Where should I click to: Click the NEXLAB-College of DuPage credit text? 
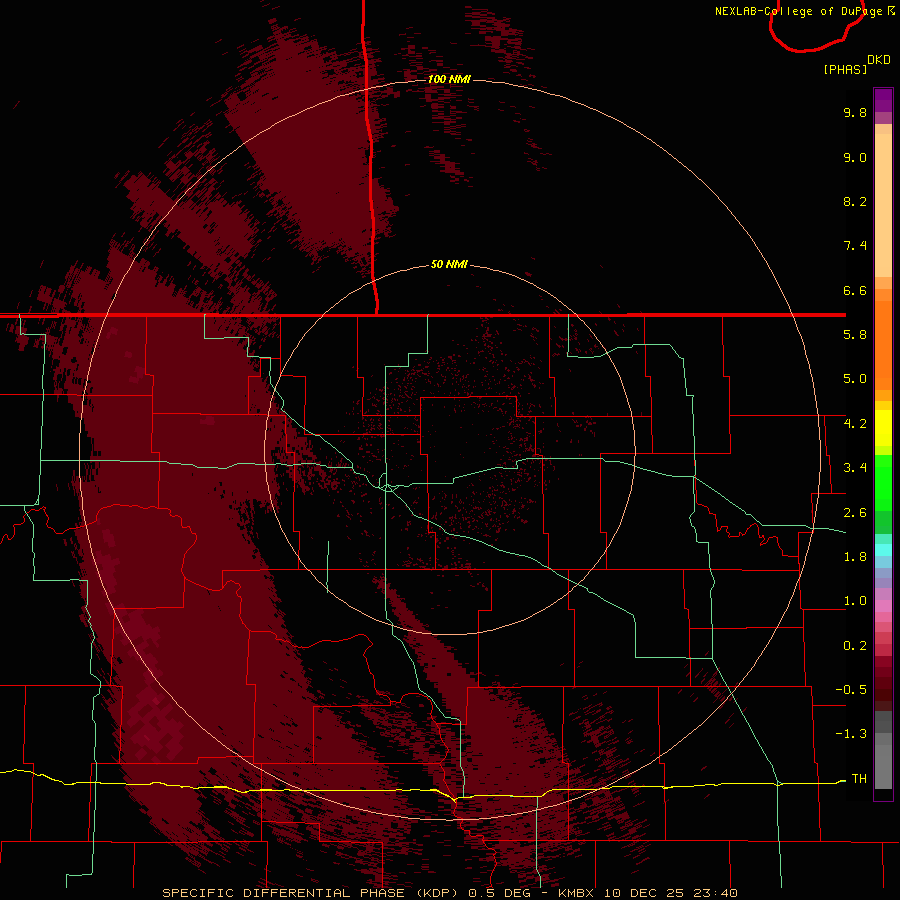pyautogui.click(x=798, y=11)
